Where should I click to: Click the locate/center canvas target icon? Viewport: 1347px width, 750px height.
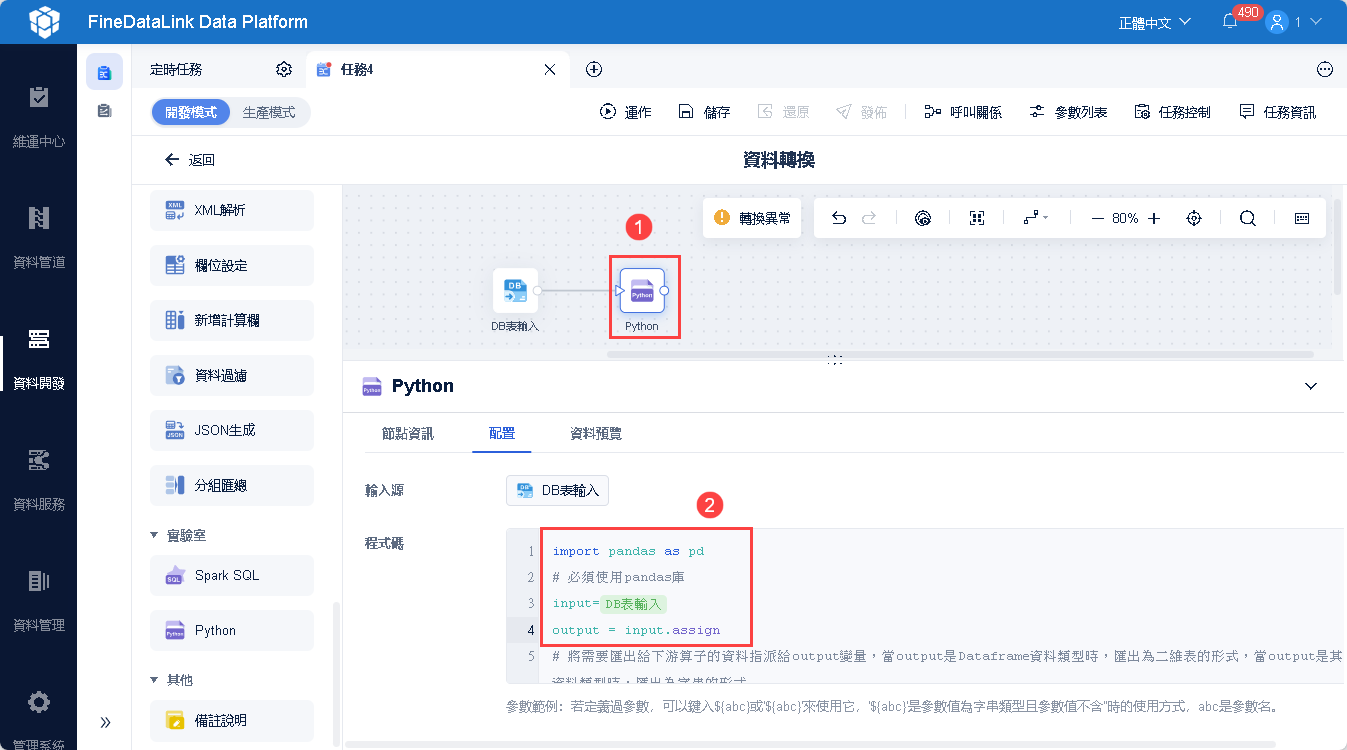click(1193, 218)
